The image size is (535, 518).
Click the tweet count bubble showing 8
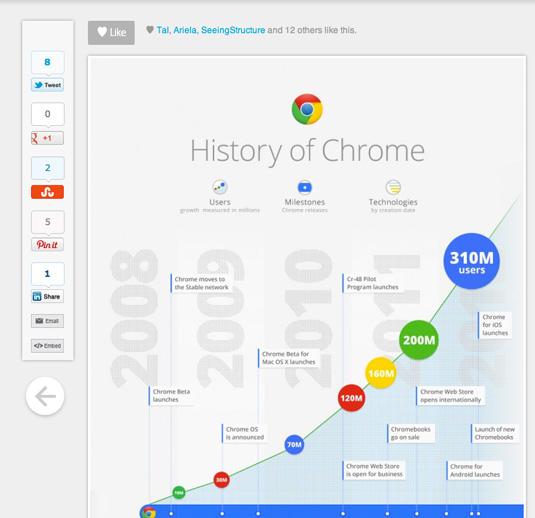[47, 62]
